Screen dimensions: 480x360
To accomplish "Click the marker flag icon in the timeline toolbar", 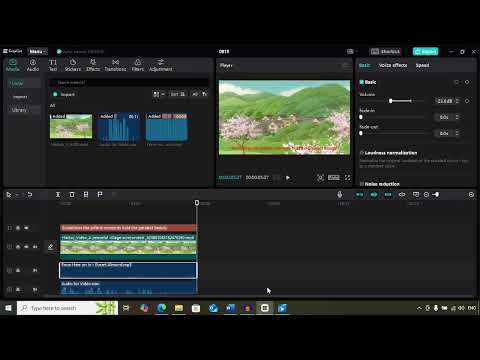I will [100, 195].
